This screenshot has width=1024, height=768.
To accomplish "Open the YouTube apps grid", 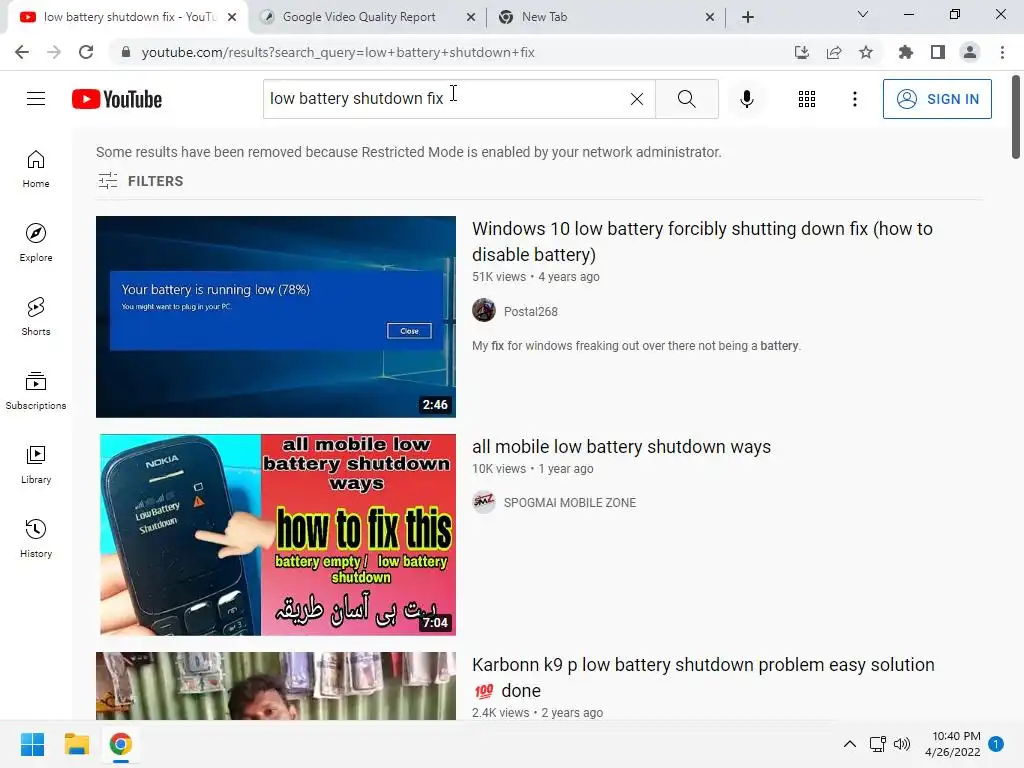I will pyautogui.click(x=807, y=99).
